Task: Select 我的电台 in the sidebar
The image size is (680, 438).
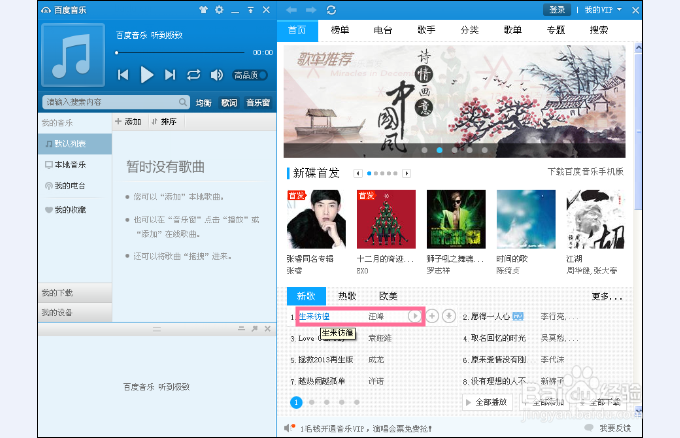Action: 75,186
